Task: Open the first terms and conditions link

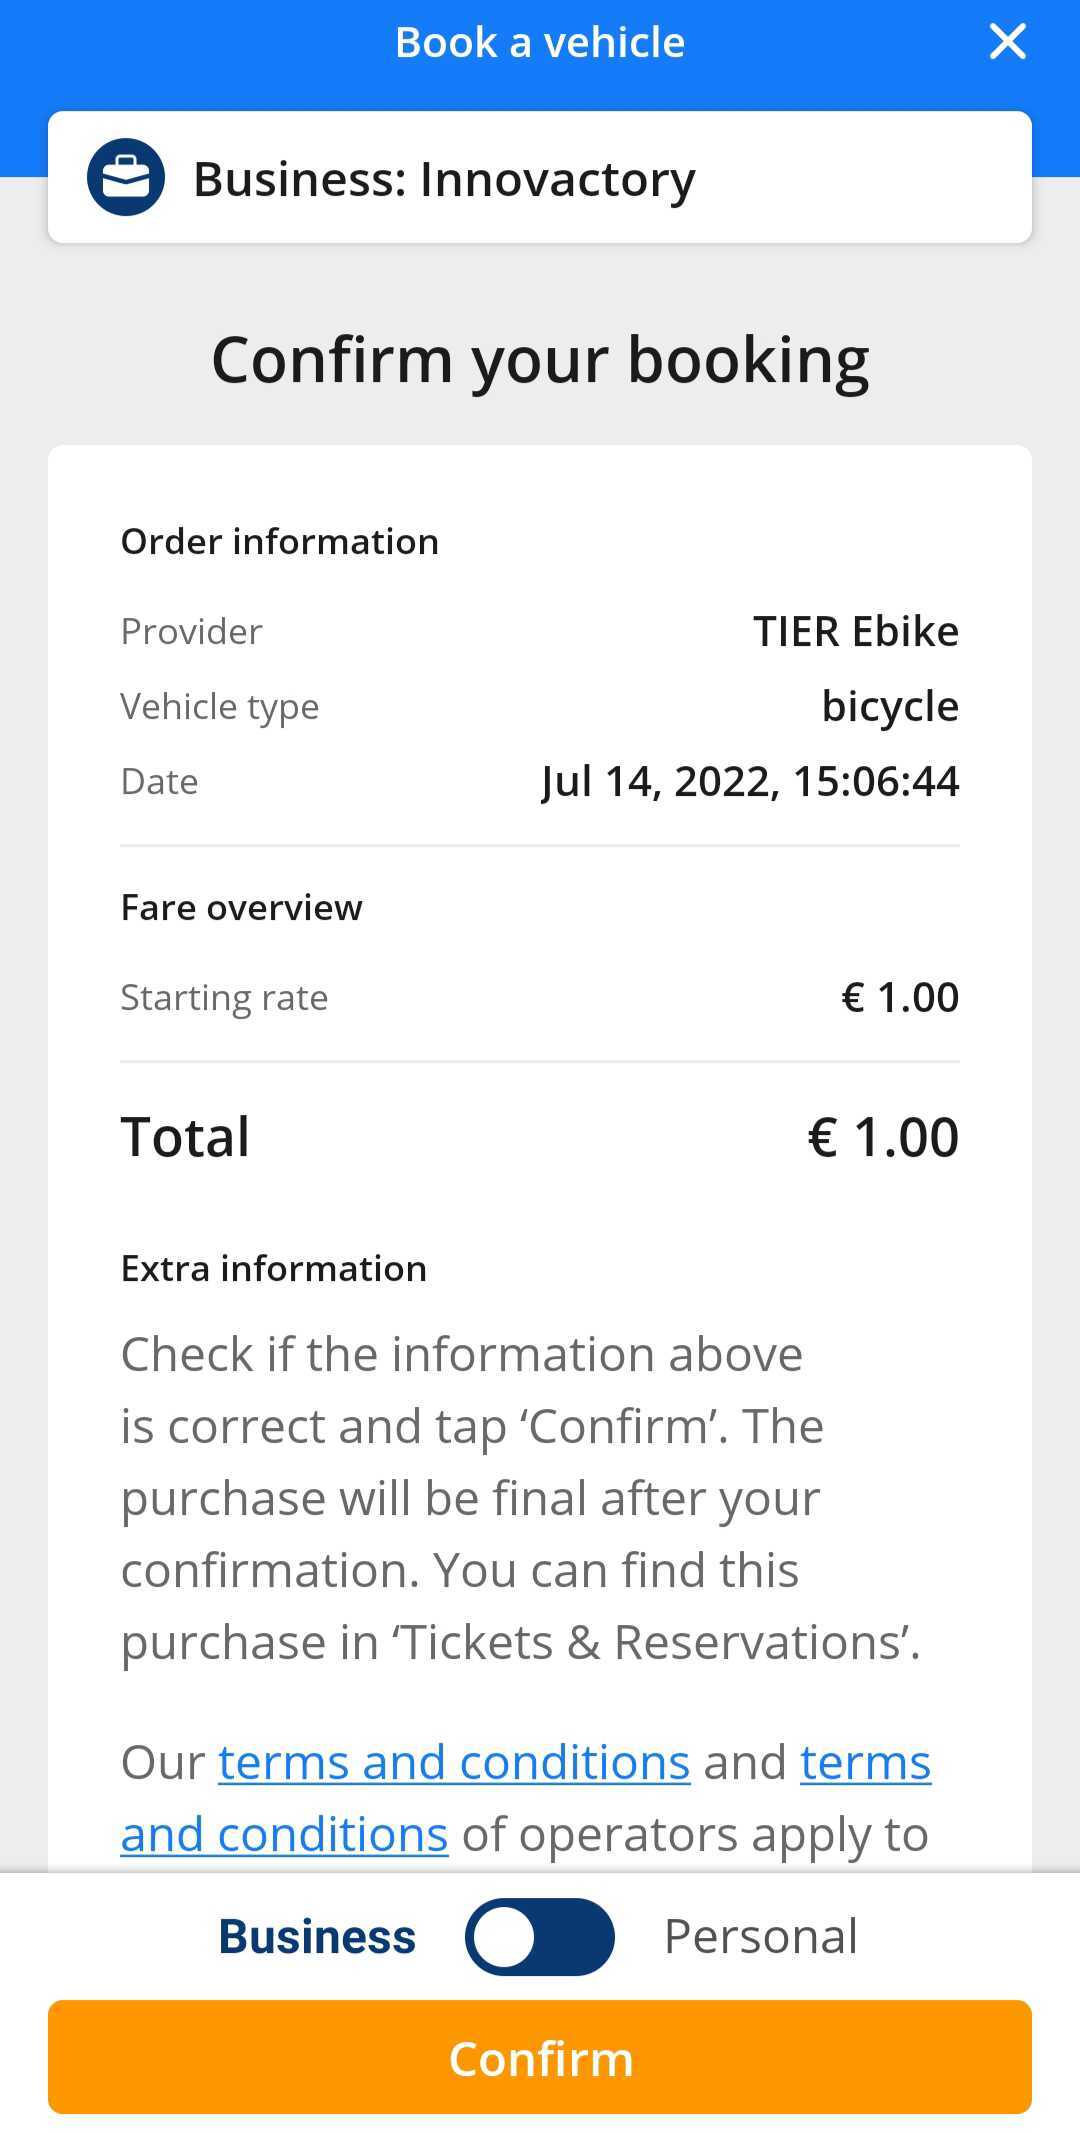Action: point(454,1762)
